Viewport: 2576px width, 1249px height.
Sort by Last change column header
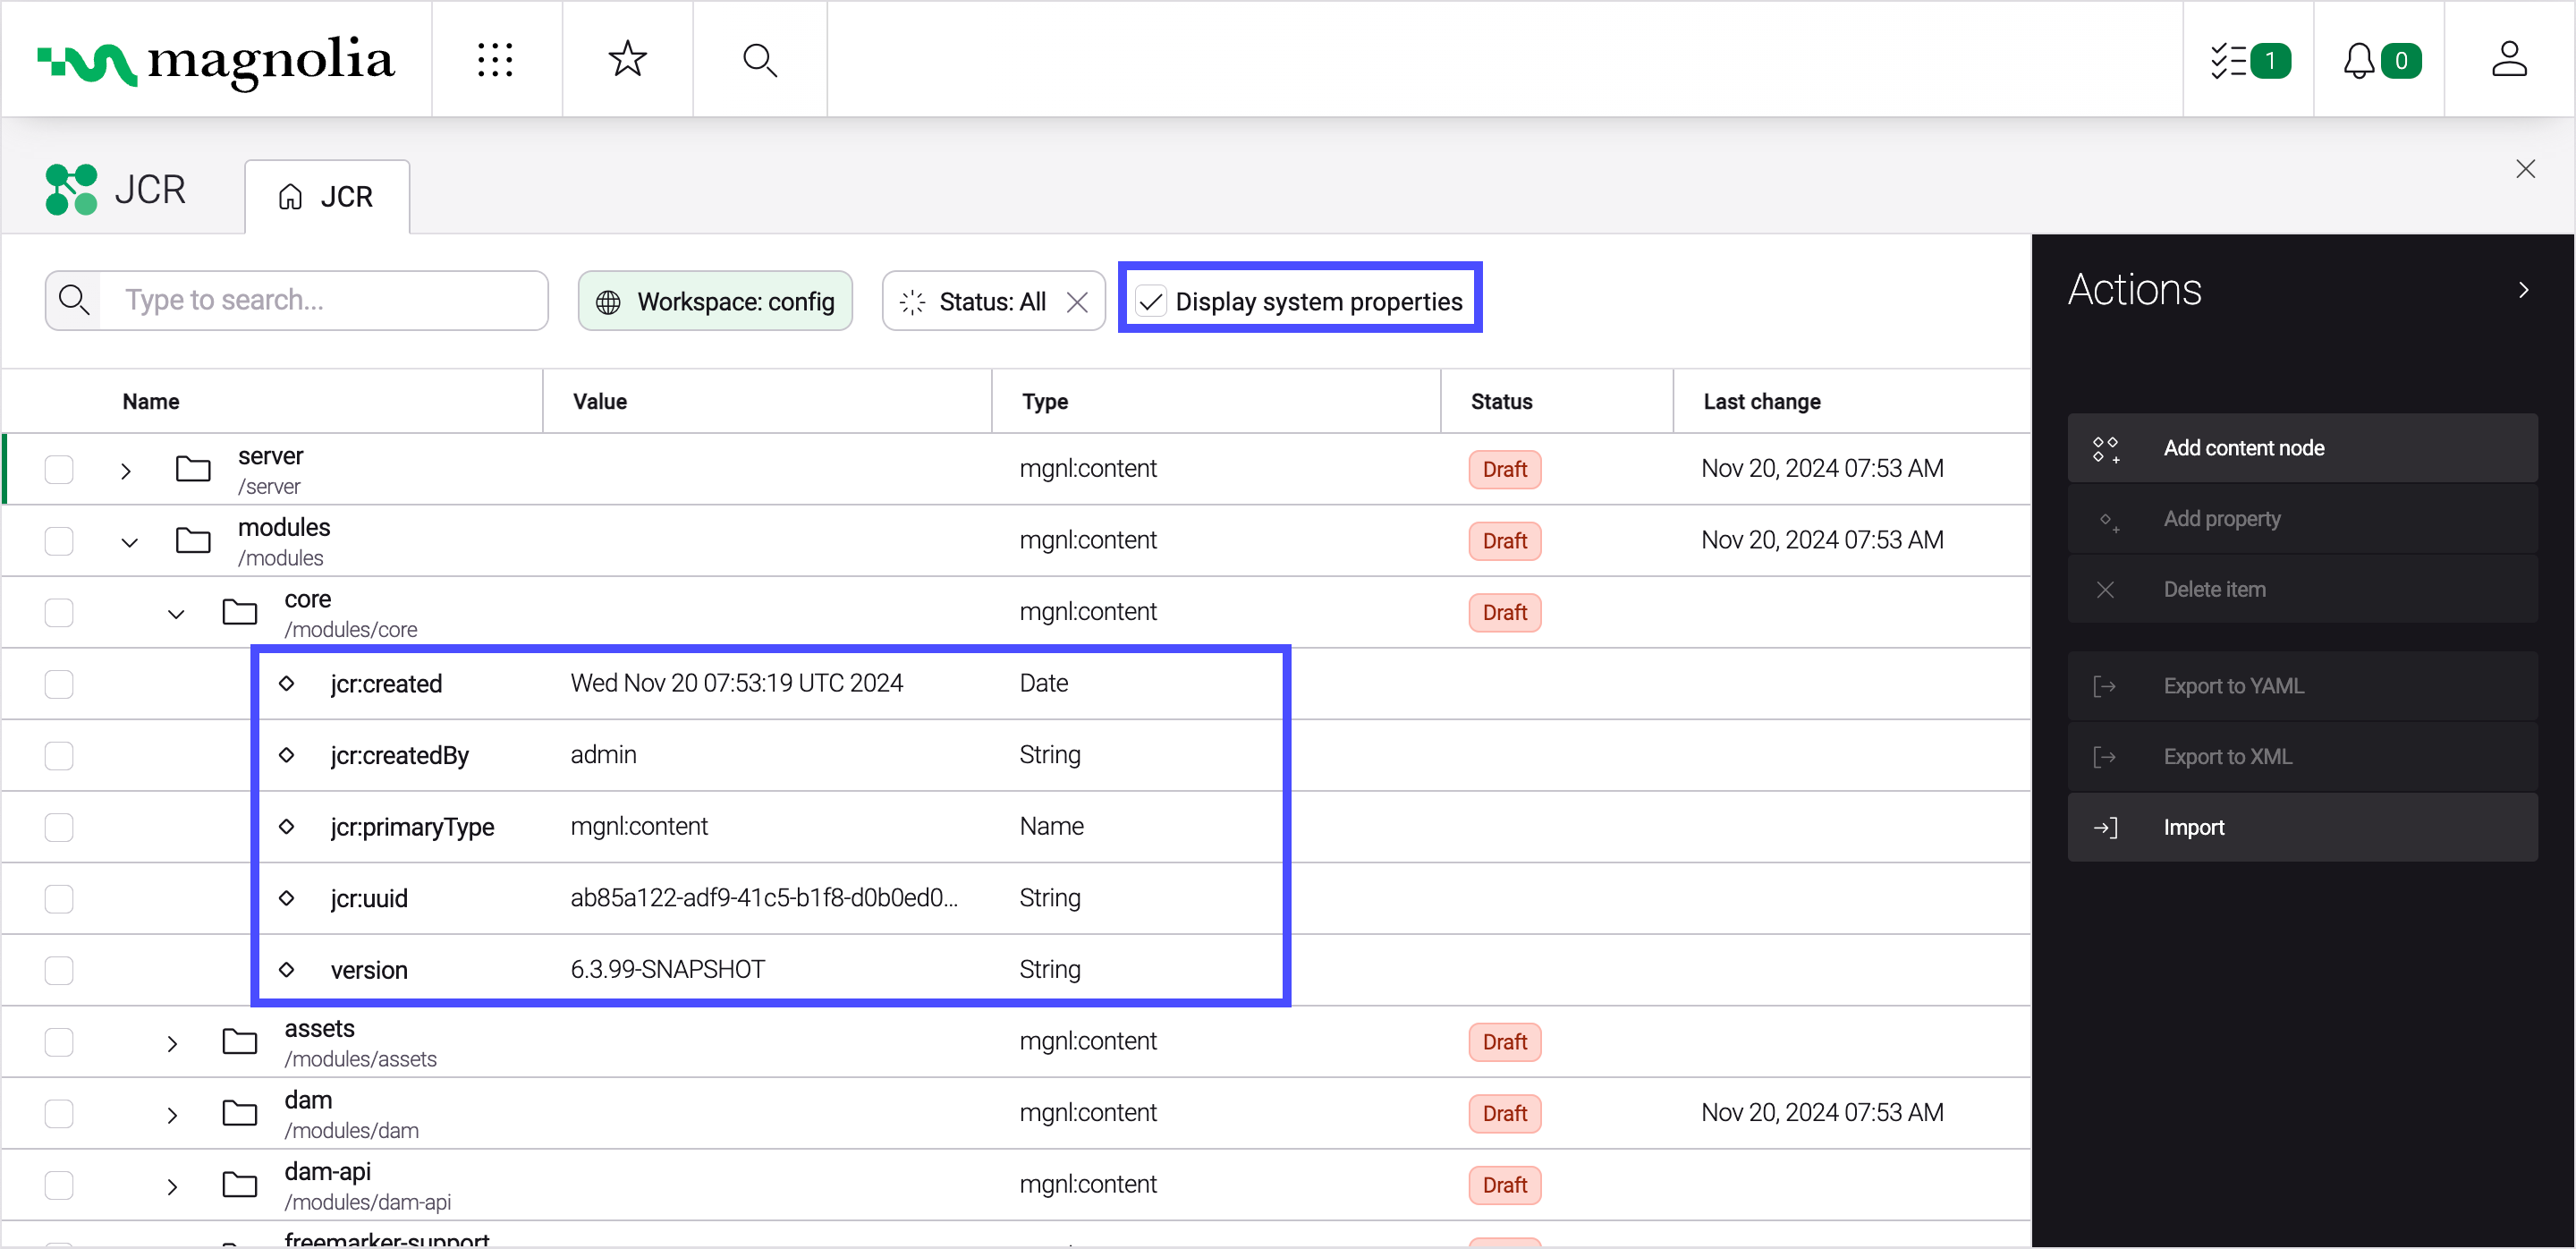pos(1762,401)
